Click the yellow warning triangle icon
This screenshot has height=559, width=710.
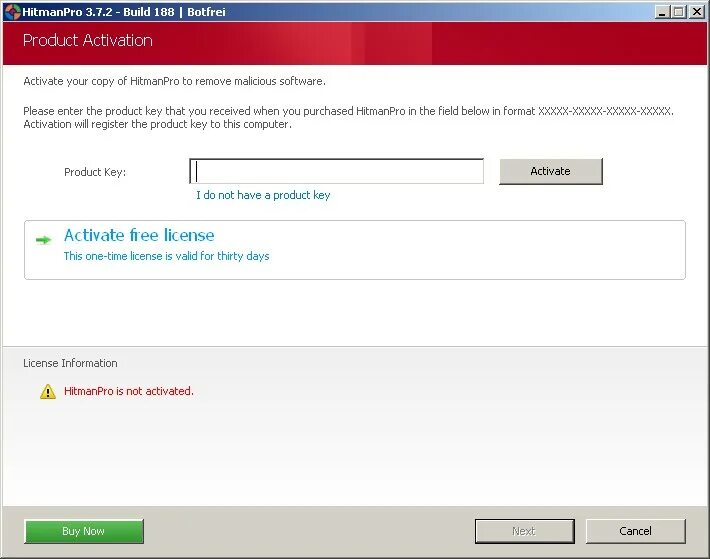(48, 392)
